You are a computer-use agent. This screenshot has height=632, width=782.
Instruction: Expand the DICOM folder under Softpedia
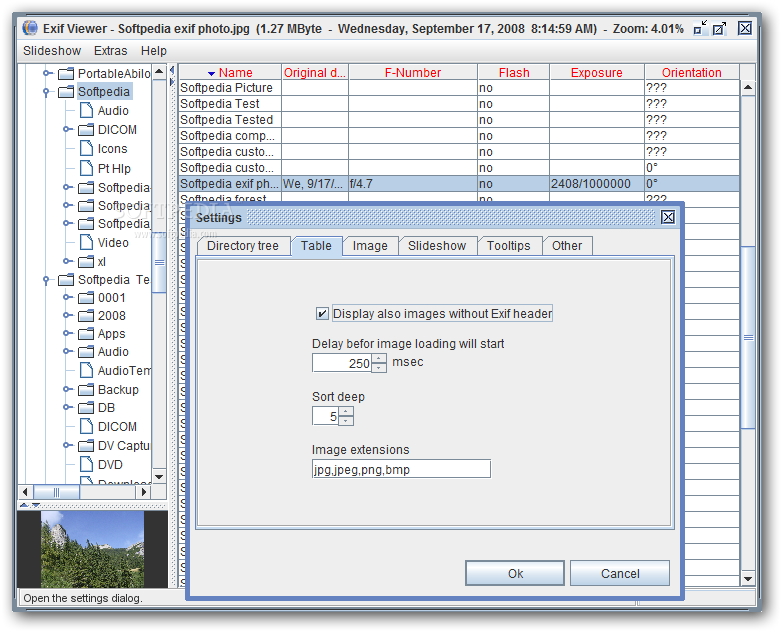67,129
